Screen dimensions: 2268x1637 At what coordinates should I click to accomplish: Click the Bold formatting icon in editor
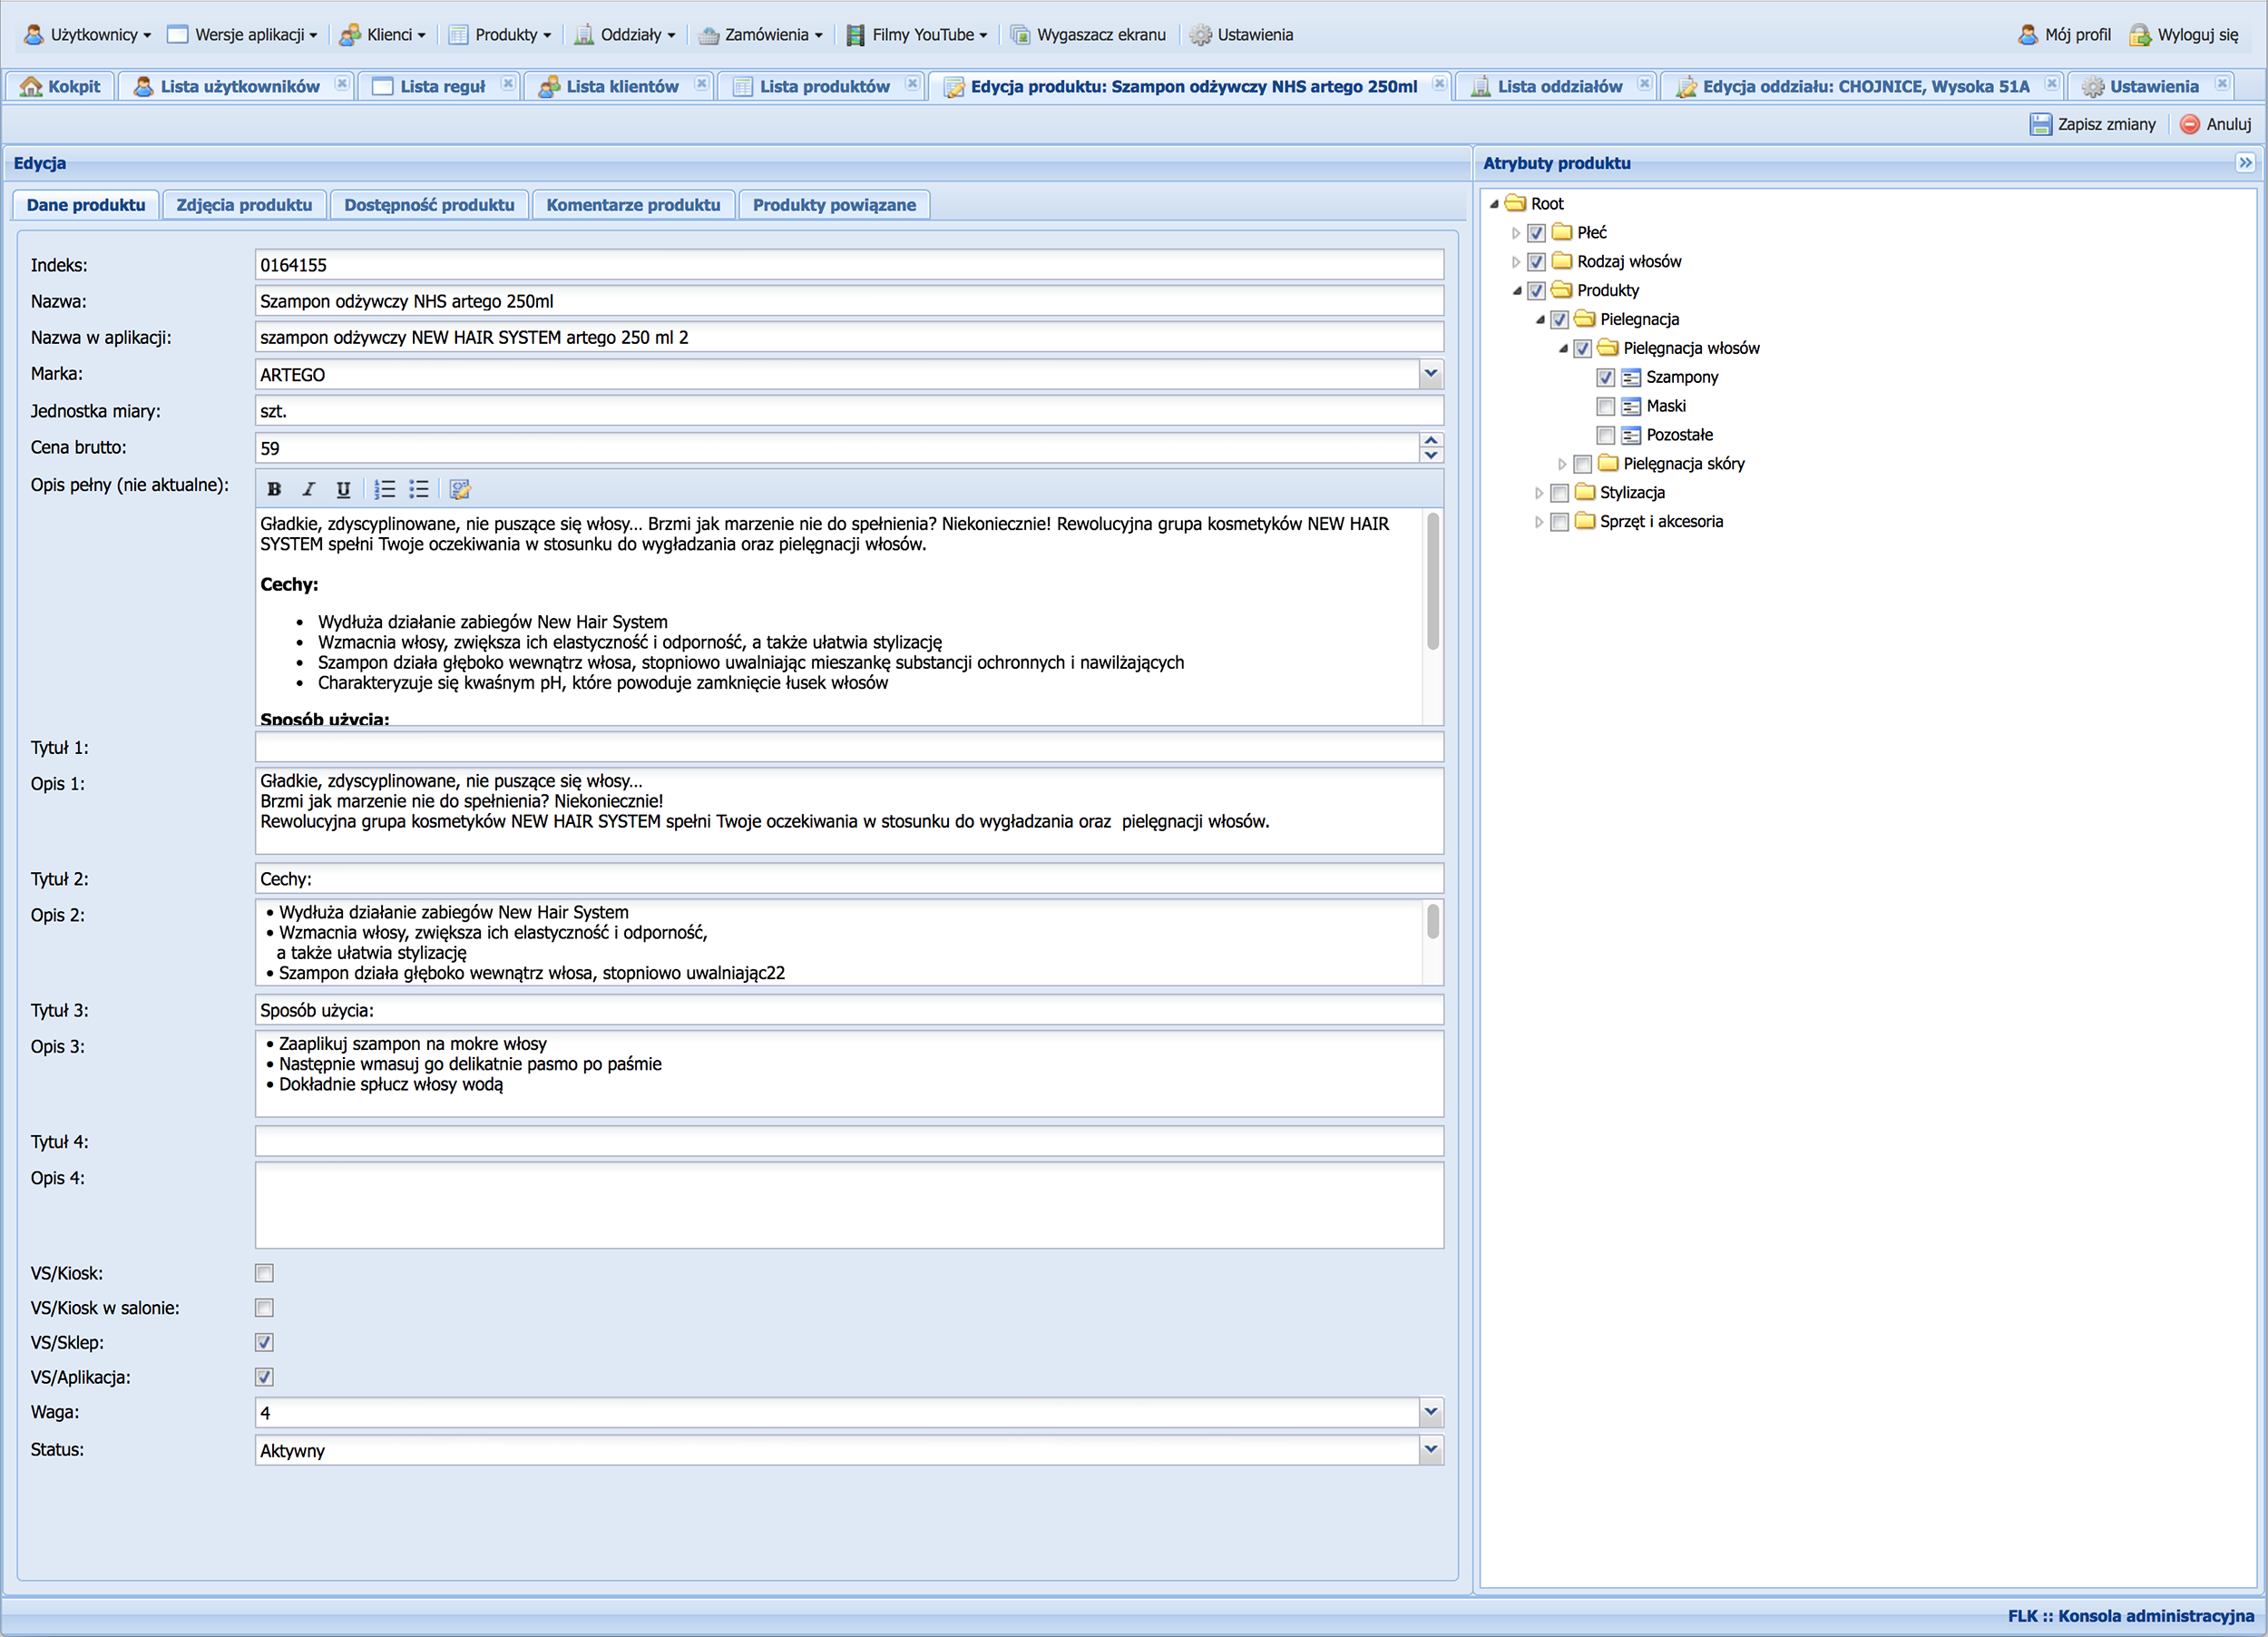(x=274, y=489)
